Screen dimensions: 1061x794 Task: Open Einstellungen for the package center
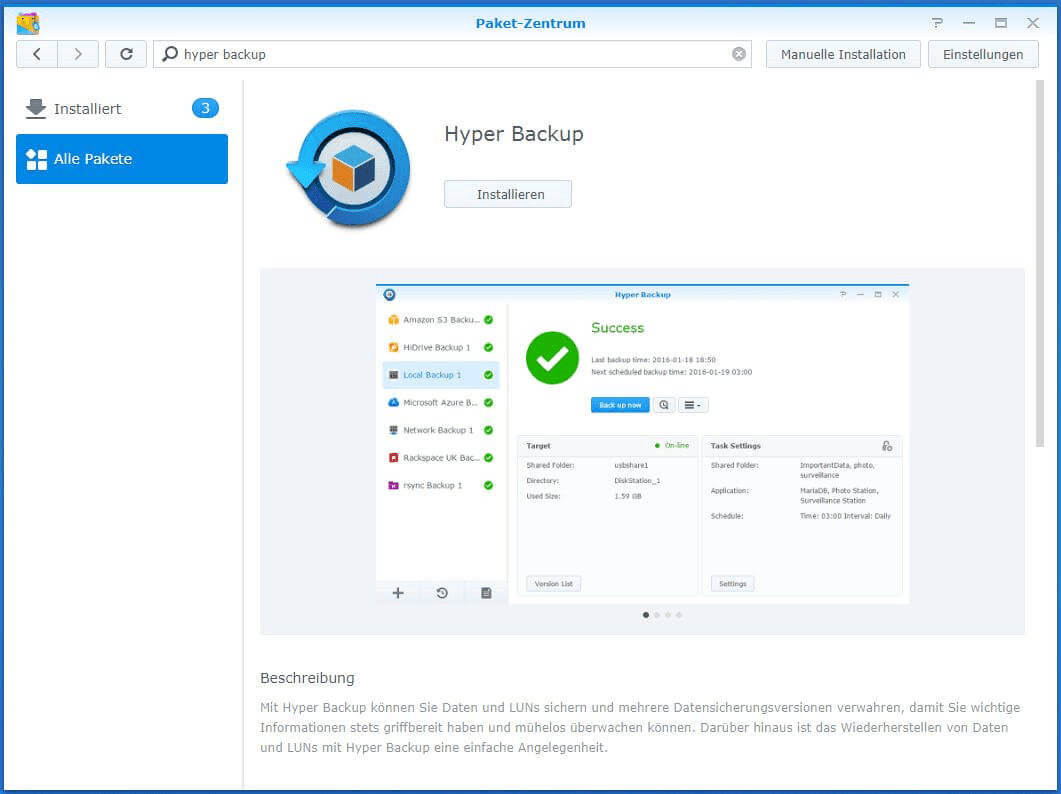click(x=983, y=54)
